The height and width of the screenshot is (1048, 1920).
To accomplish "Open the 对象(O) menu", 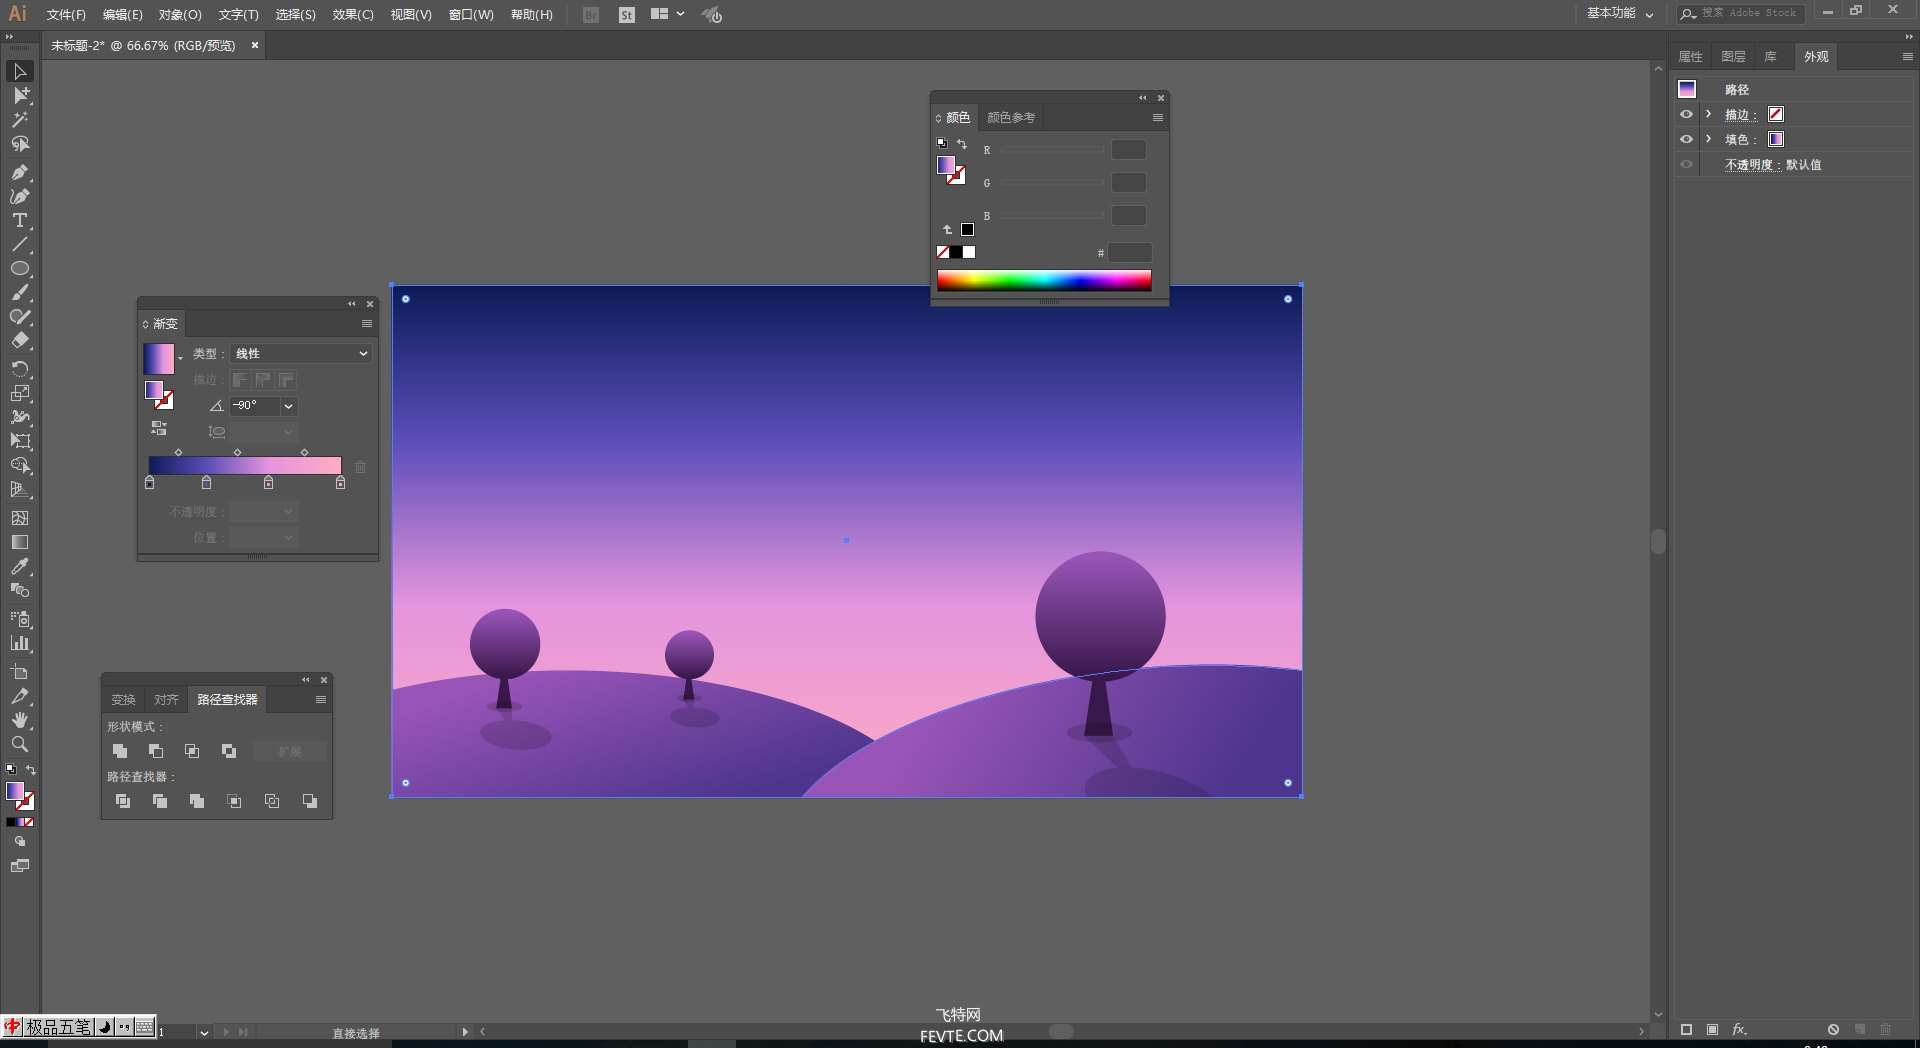I will (180, 15).
